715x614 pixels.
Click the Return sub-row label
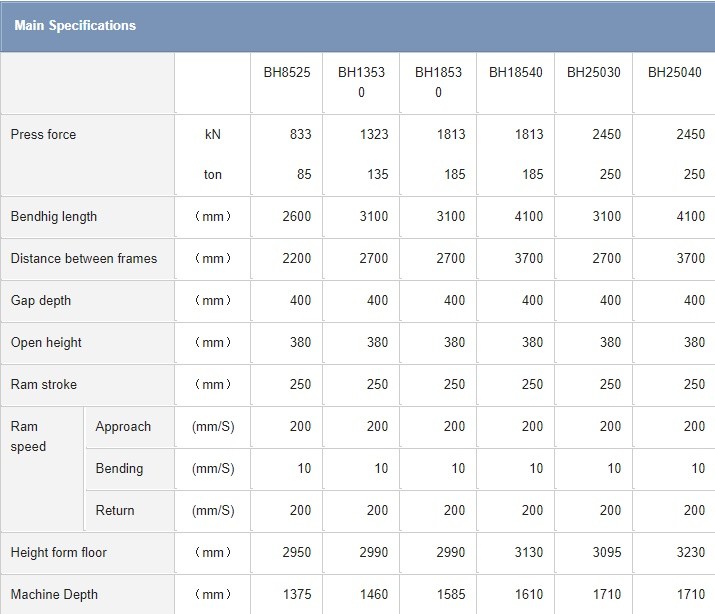click(115, 511)
